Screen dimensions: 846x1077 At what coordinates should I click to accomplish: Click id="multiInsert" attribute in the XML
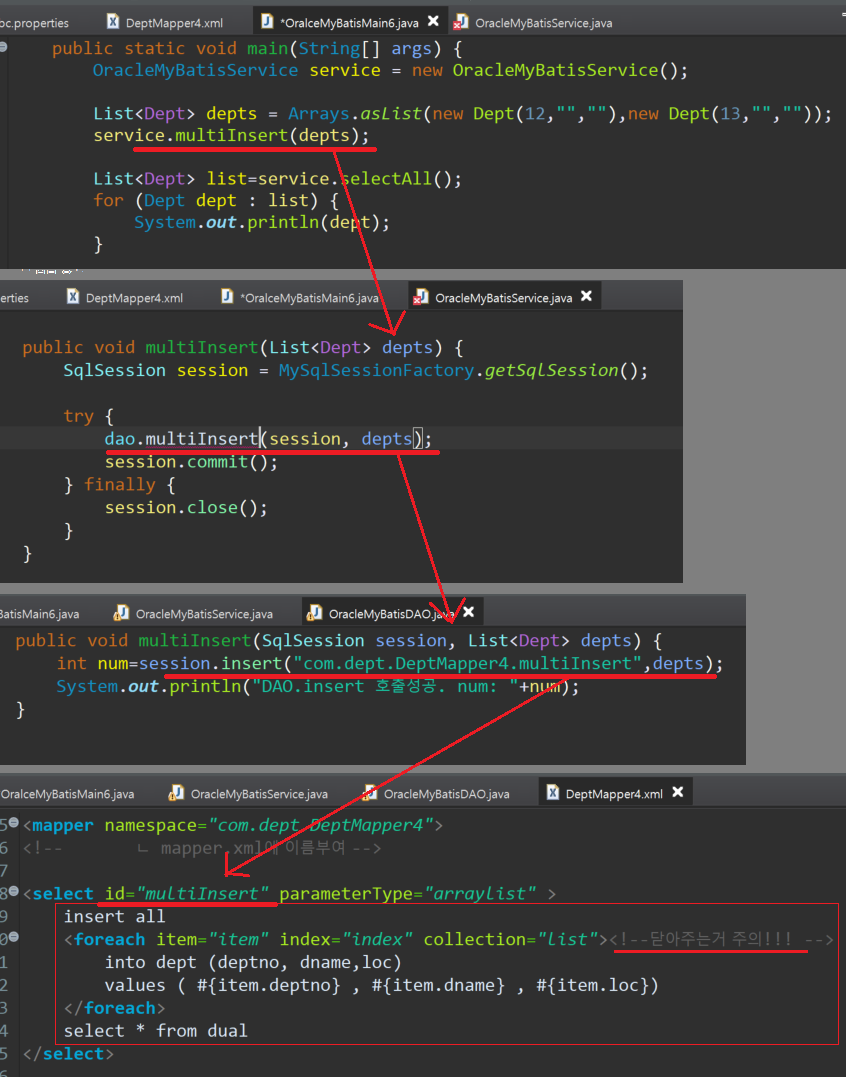[186, 894]
